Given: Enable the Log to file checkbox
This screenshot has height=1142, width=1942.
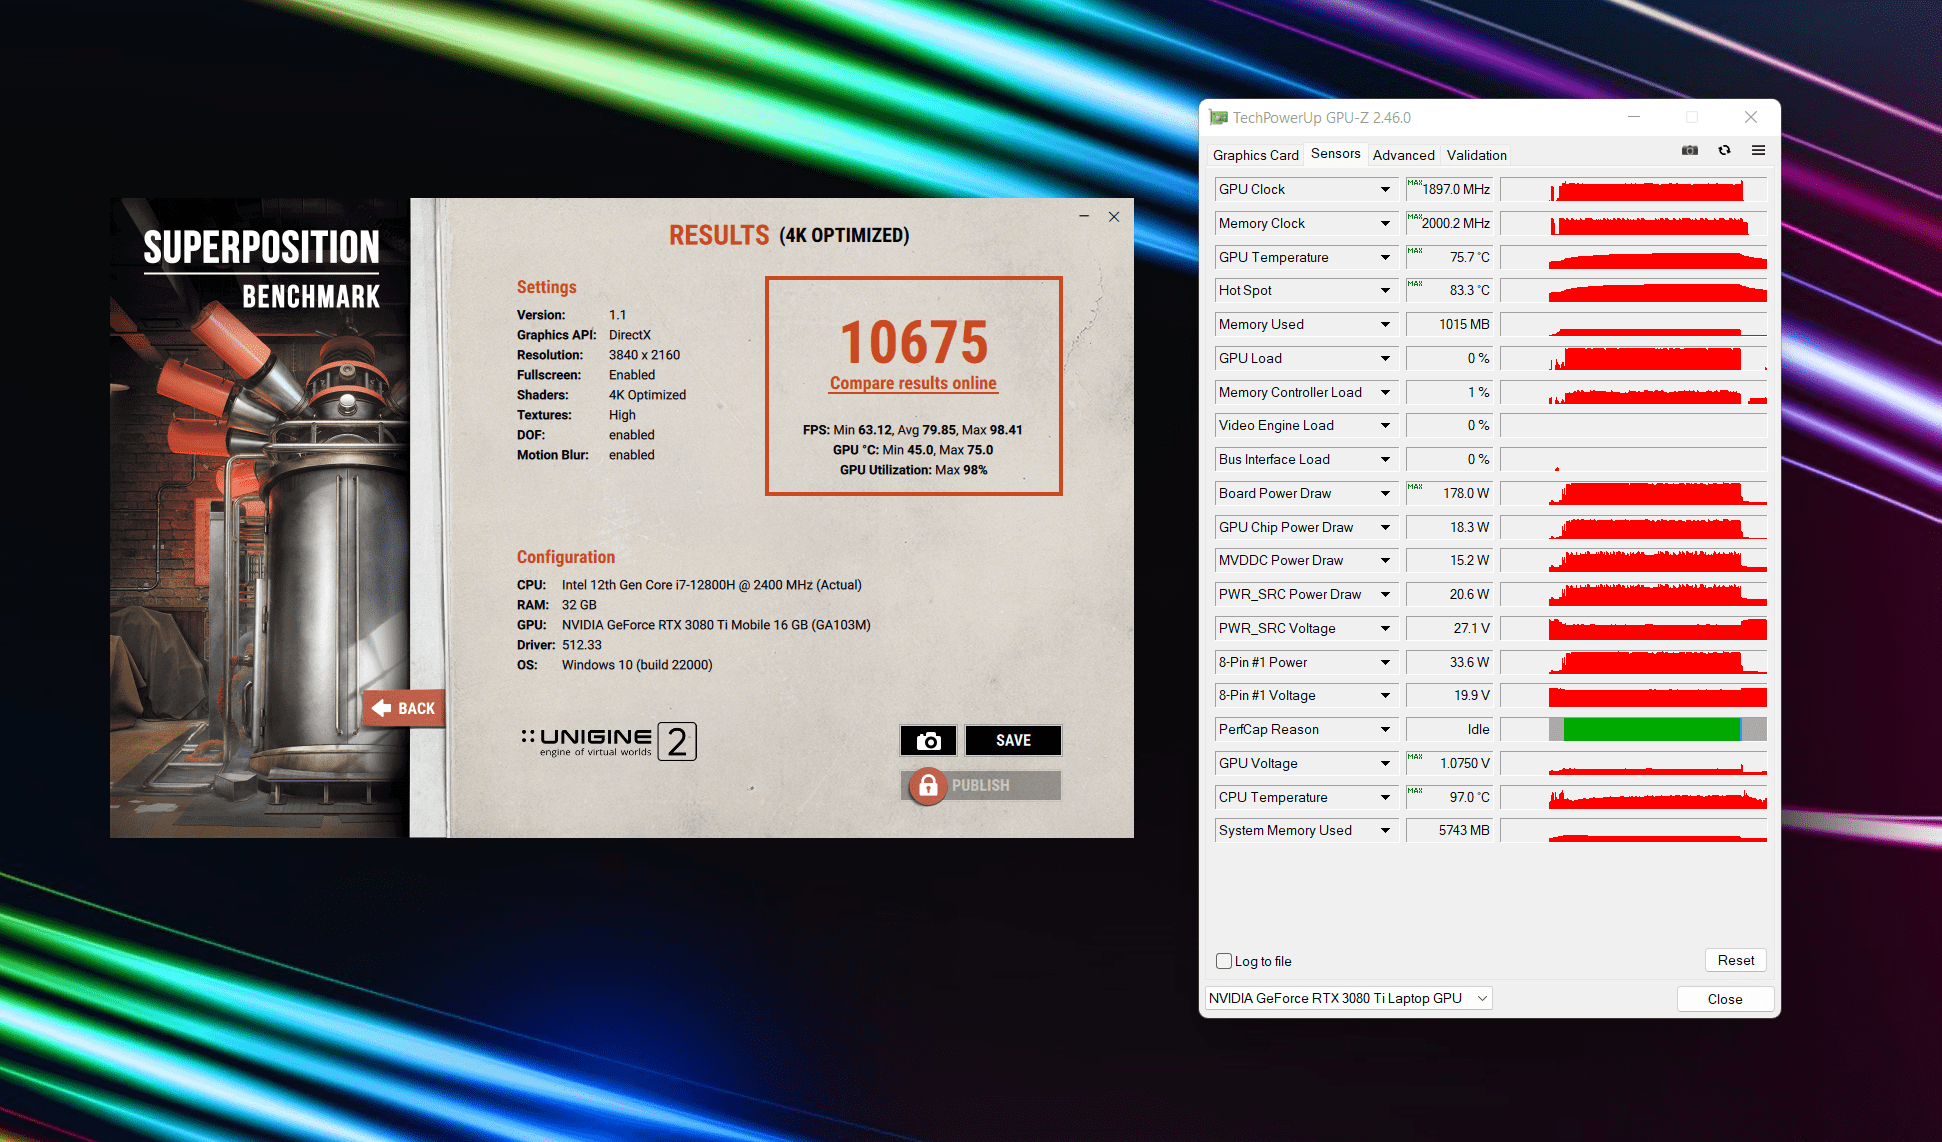Looking at the screenshot, I should tap(1224, 961).
